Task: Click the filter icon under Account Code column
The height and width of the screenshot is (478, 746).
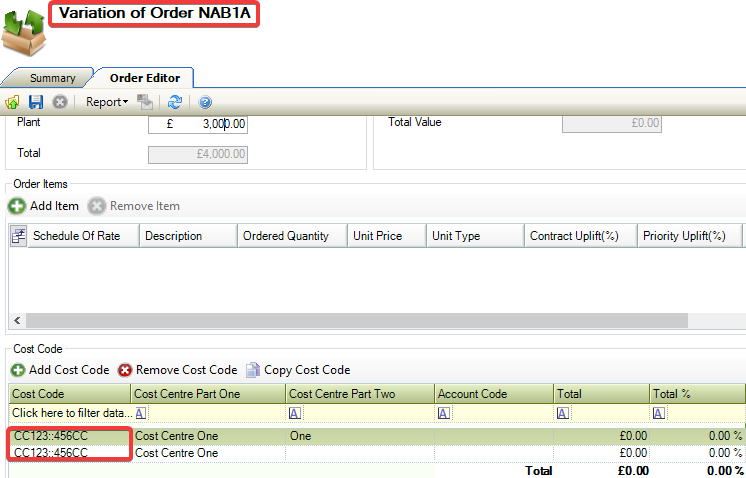Action: click(444, 413)
